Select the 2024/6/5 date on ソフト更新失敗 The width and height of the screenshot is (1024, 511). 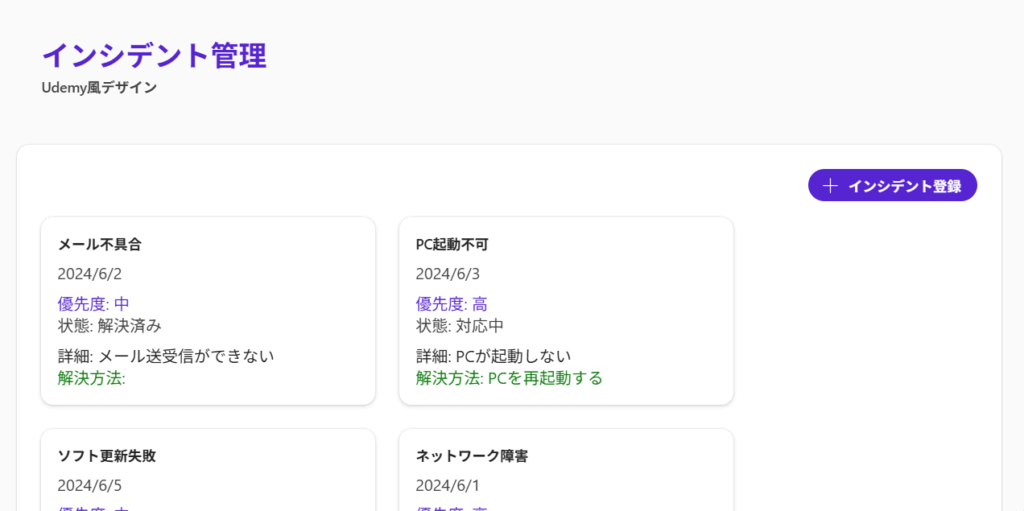(x=90, y=486)
